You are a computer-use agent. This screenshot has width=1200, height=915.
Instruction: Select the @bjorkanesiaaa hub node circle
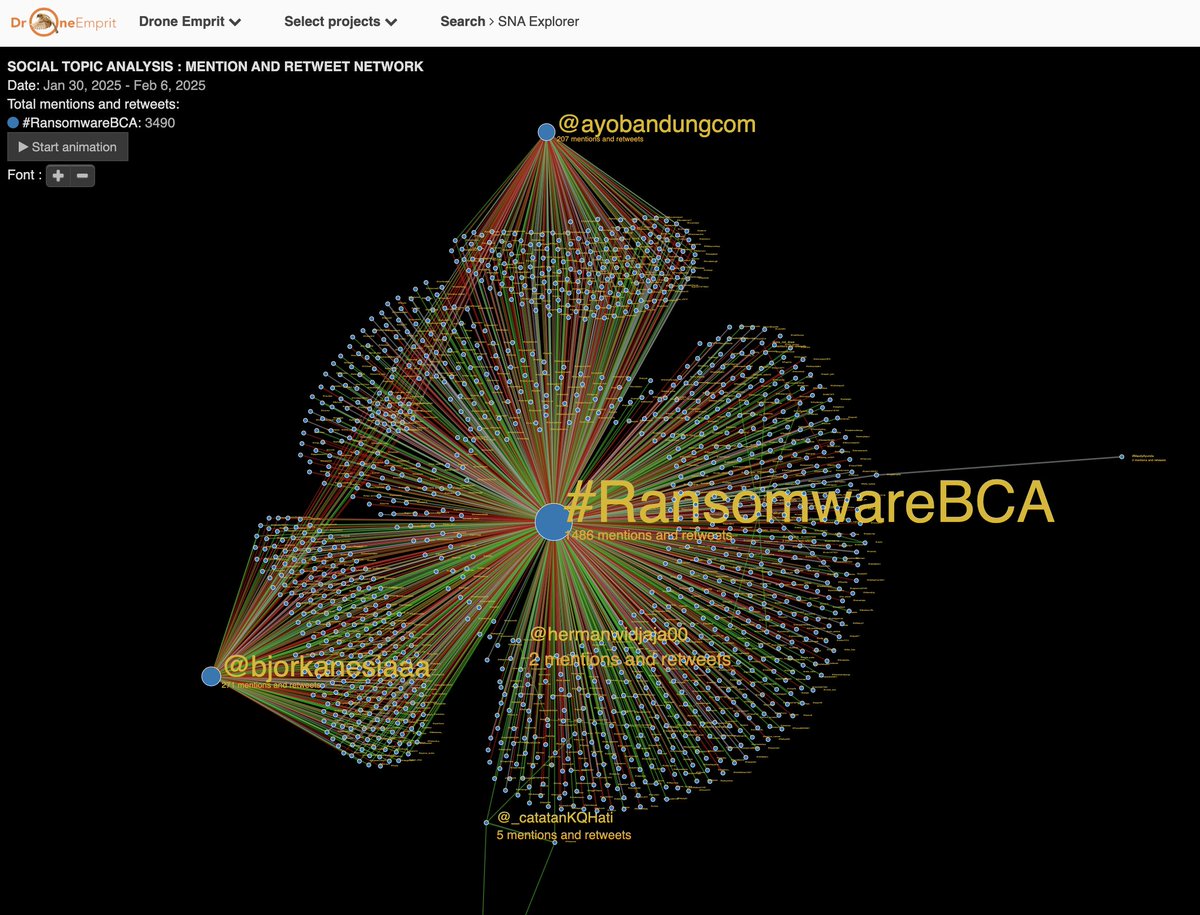coord(211,676)
